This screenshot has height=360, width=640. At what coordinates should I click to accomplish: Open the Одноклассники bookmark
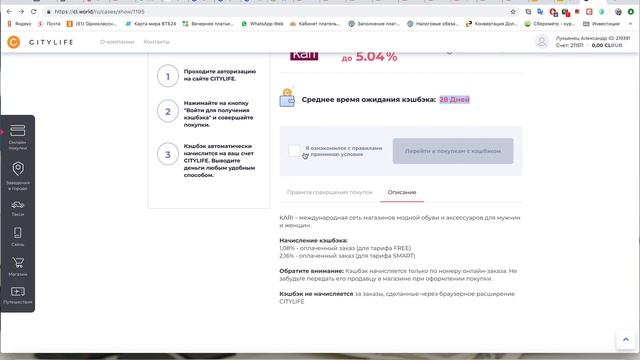click(92, 24)
